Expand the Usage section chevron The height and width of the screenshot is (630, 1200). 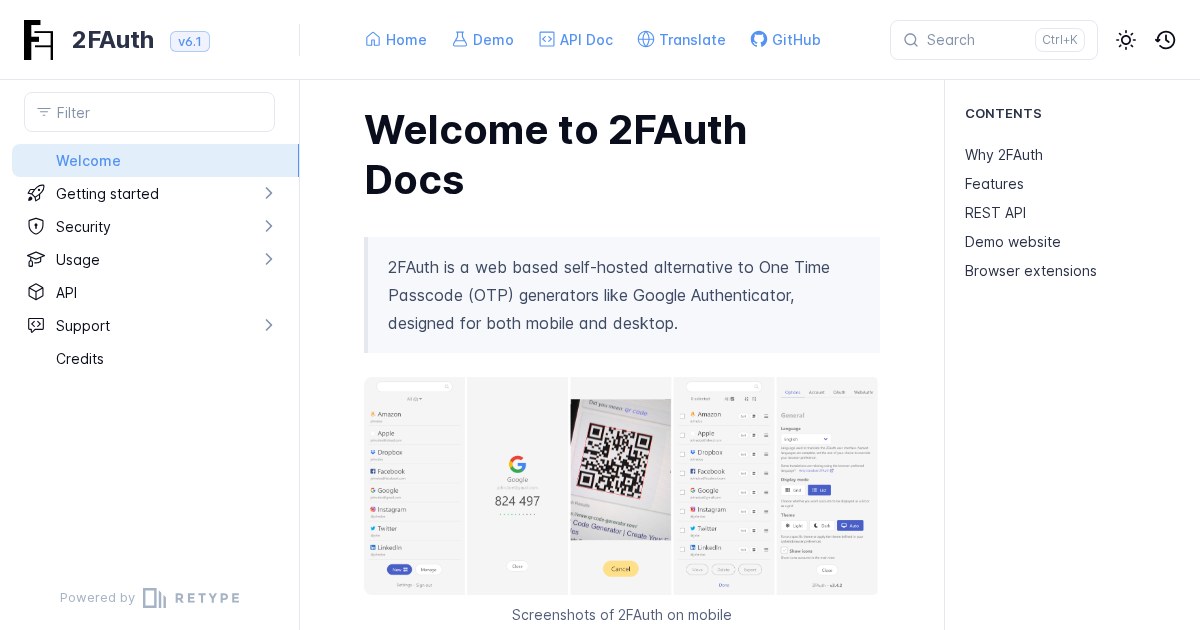click(x=268, y=259)
